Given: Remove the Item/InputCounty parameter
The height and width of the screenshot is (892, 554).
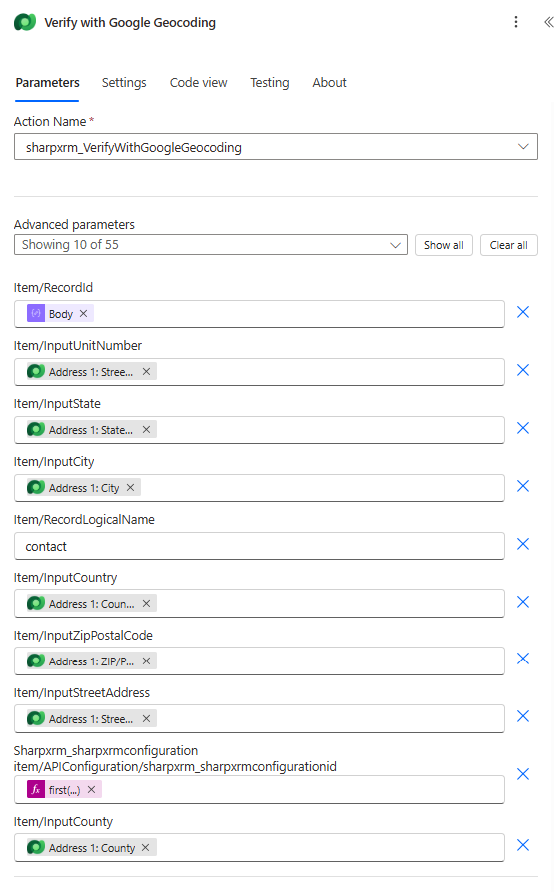Looking at the screenshot, I should [523, 845].
